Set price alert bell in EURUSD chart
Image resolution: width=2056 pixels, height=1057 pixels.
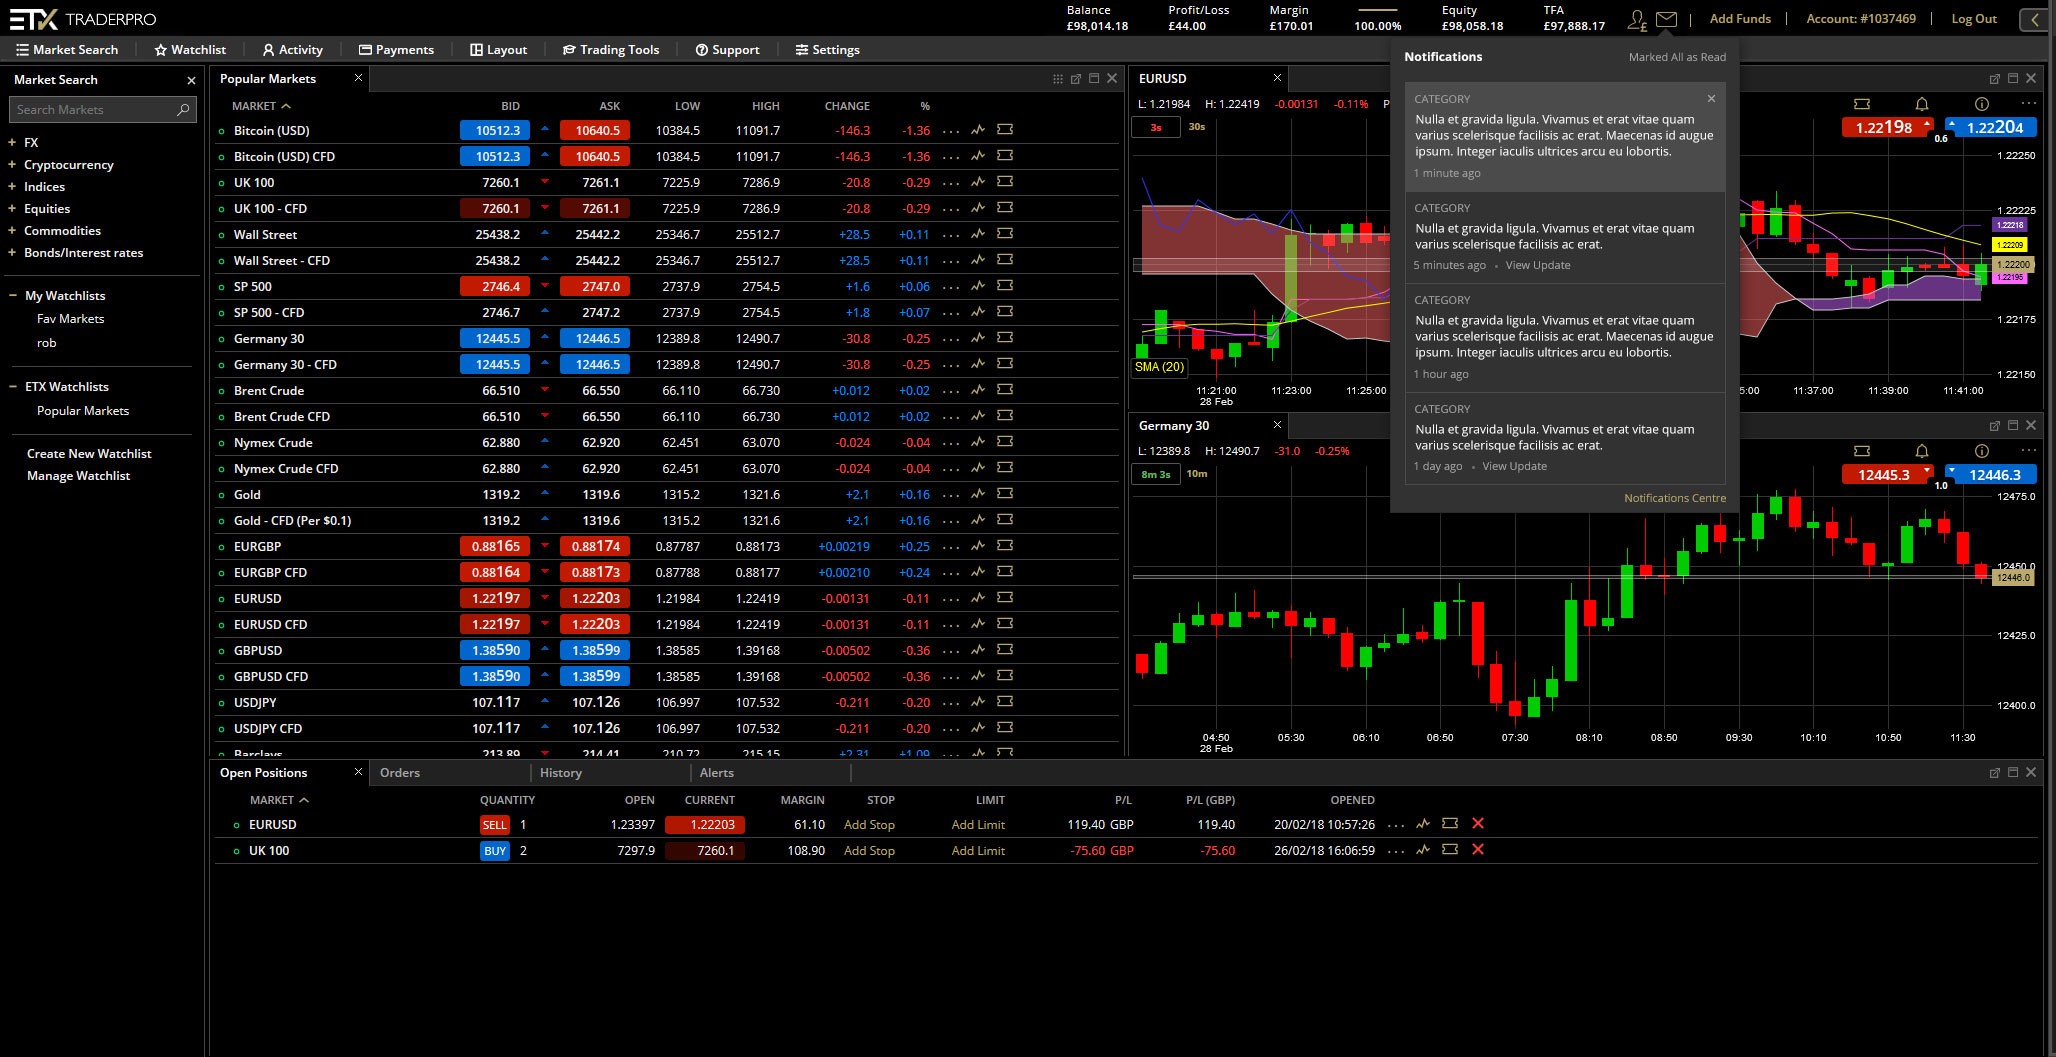click(1921, 104)
